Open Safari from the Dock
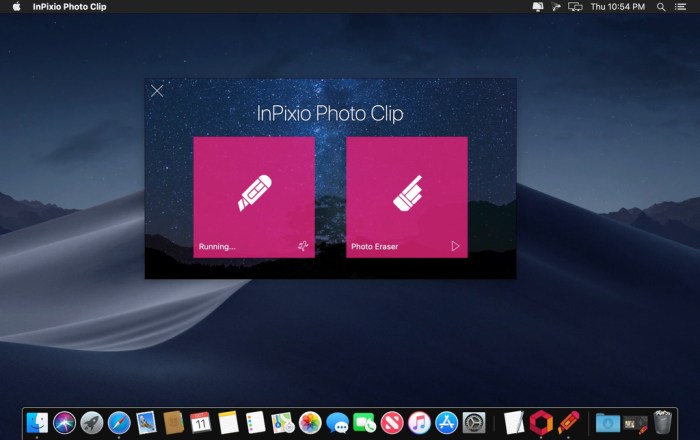This screenshot has width=700, height=440. click(119, 422)
